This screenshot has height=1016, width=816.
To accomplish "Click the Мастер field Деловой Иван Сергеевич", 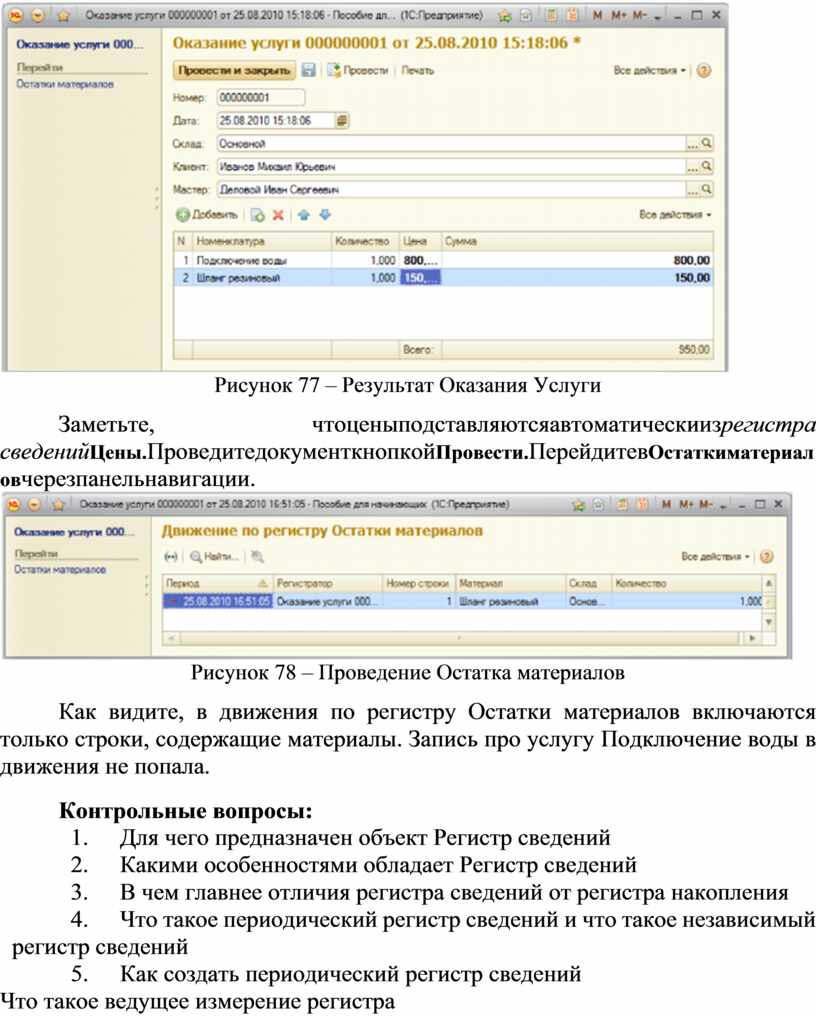I will [452, 189].
